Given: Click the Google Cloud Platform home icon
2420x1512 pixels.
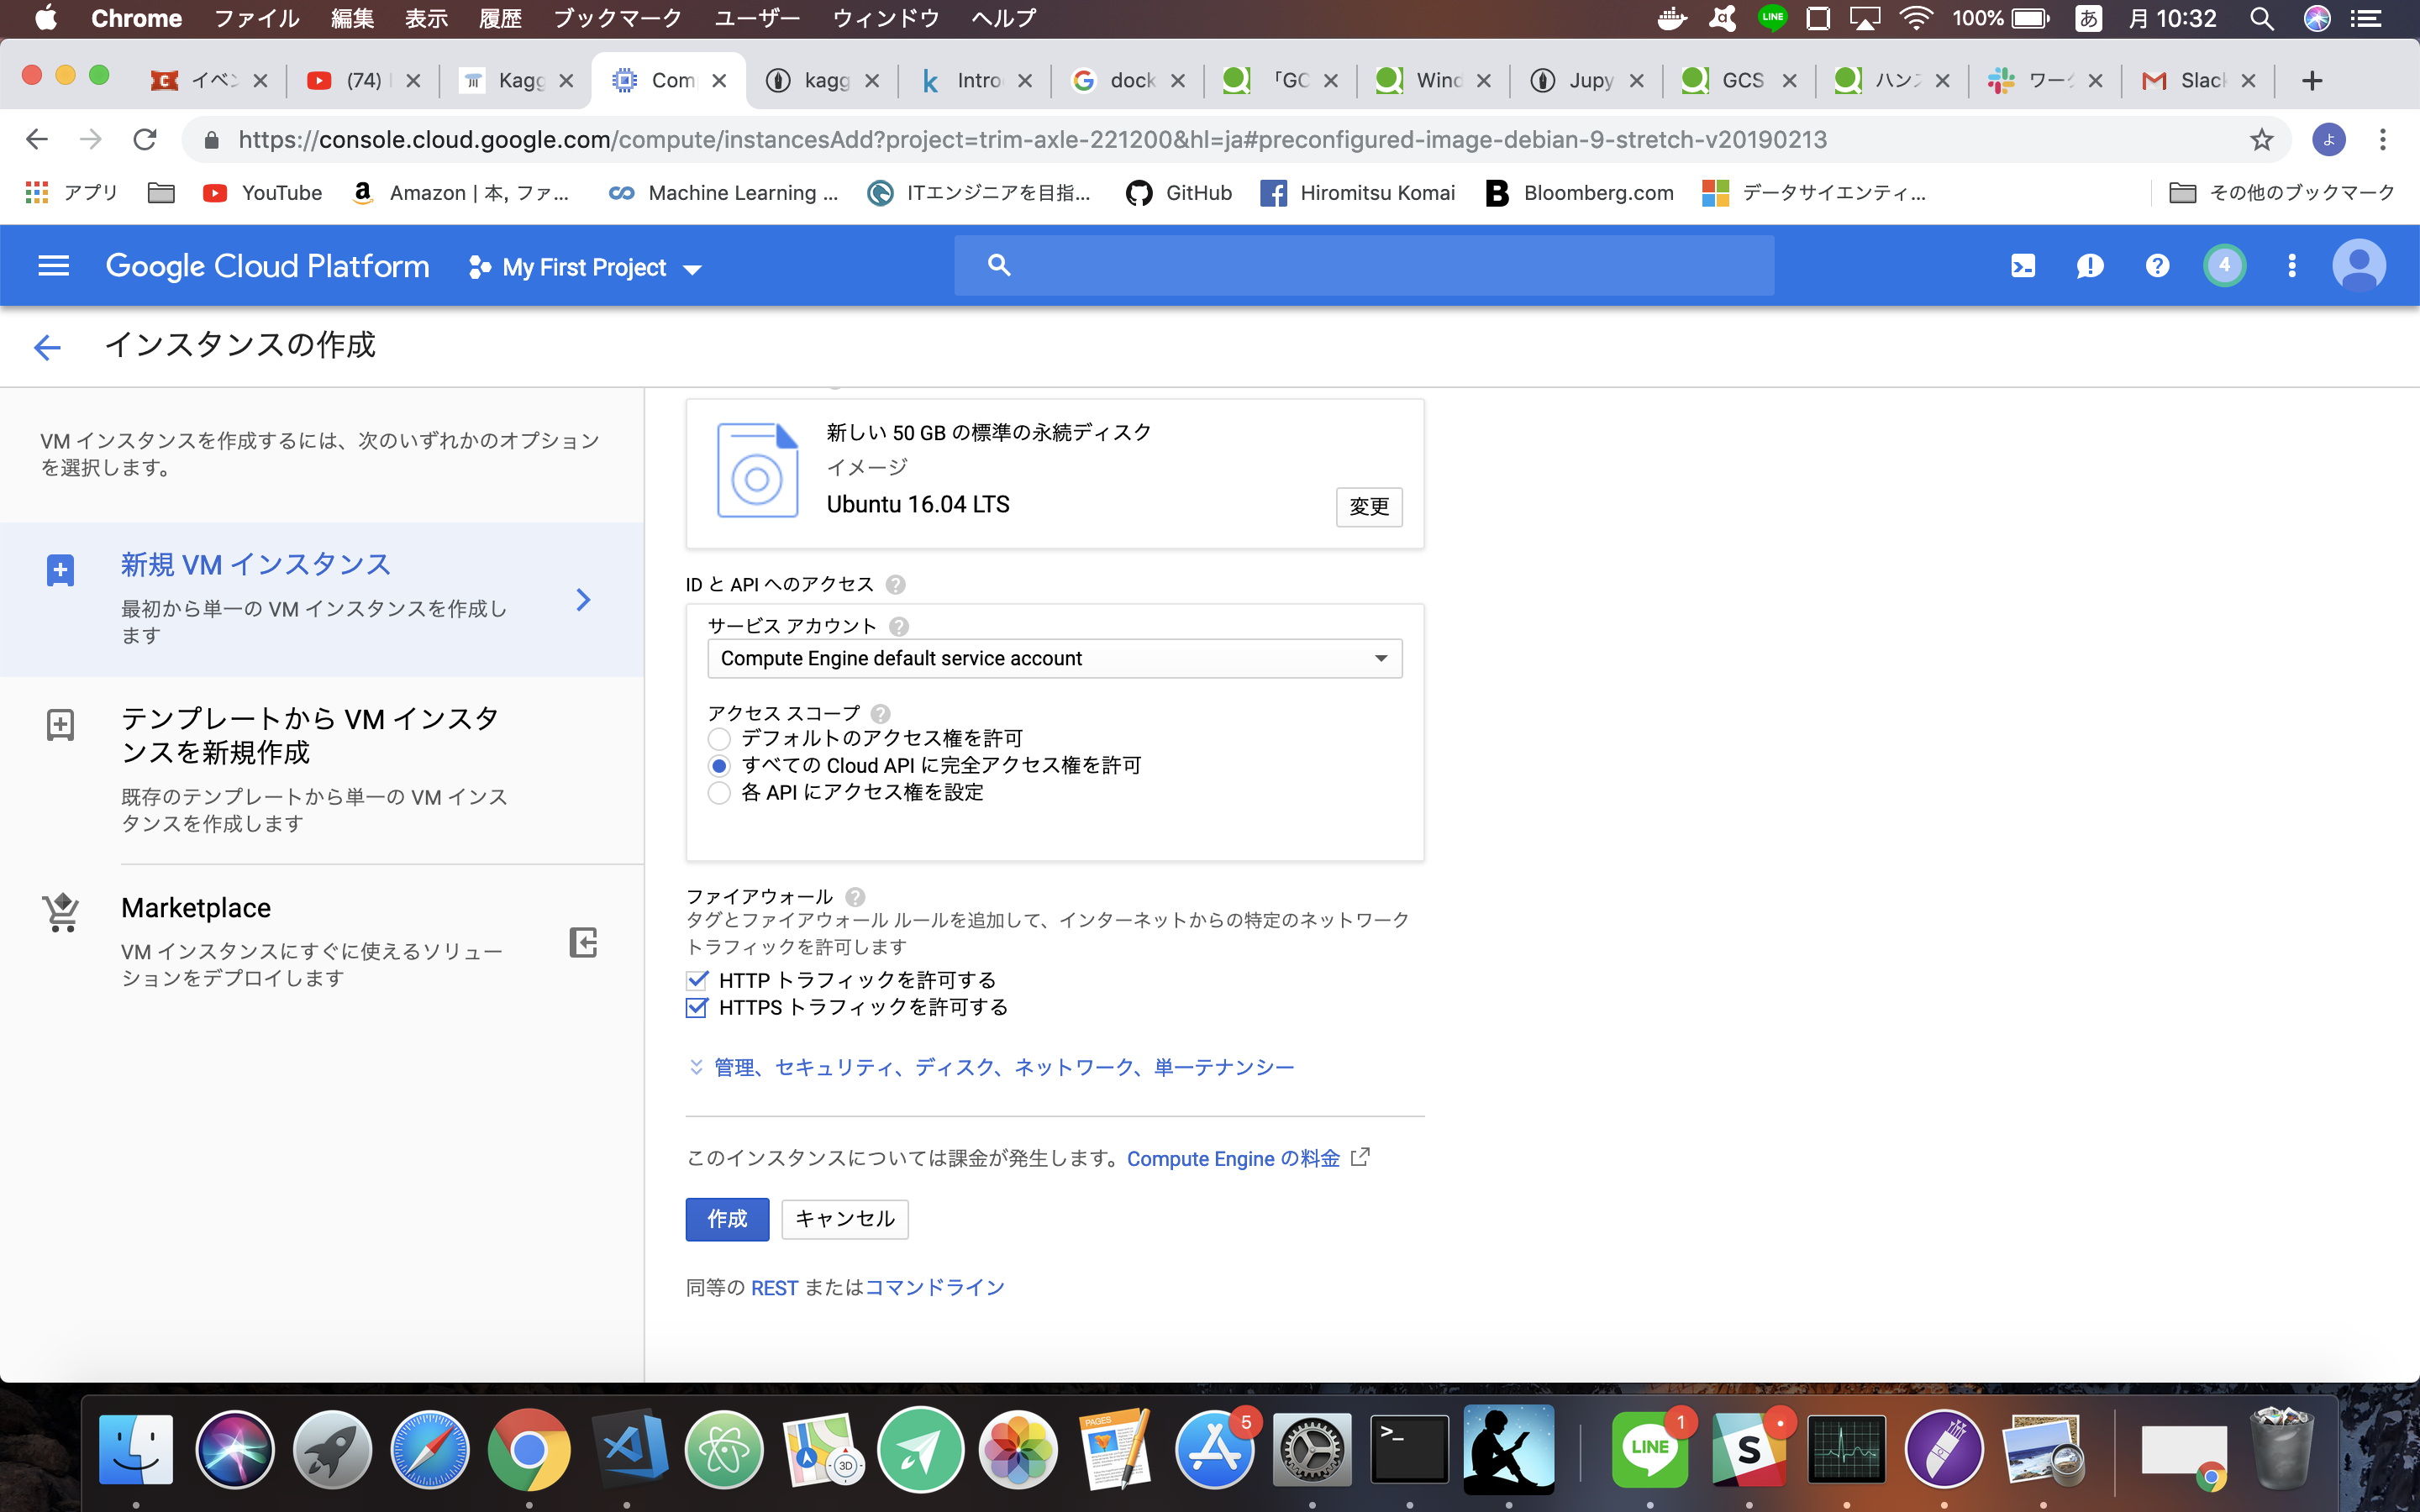Looking at the screenshot, I should point(270,265).
